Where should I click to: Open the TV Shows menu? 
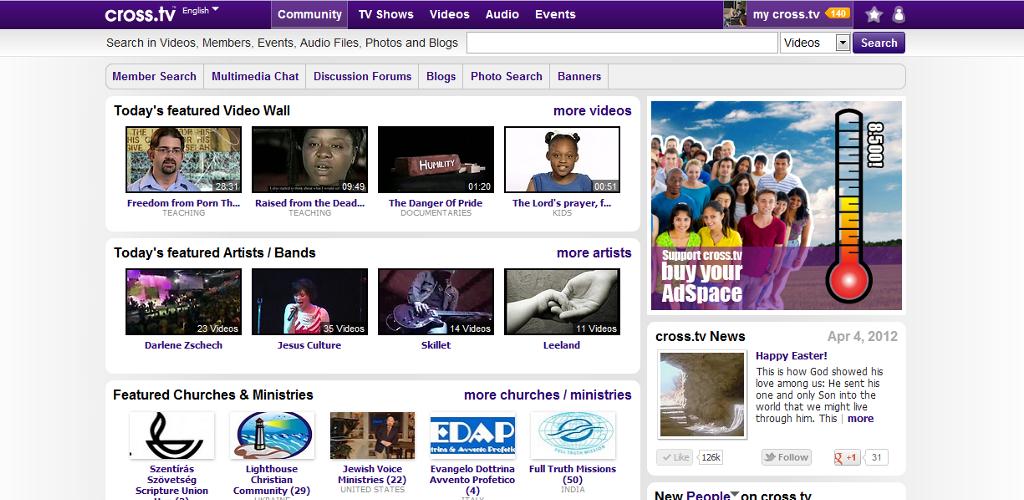tap(386, 14)
